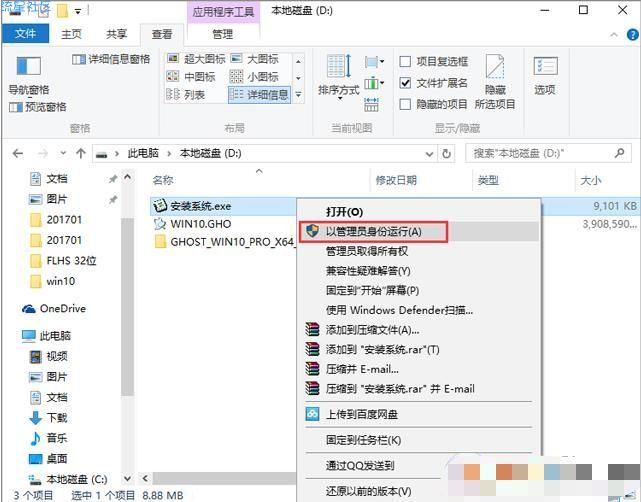Toggle the Preview pane (预览窗格)
Viewport: 641px width, 502px height.
pos(38,107)
